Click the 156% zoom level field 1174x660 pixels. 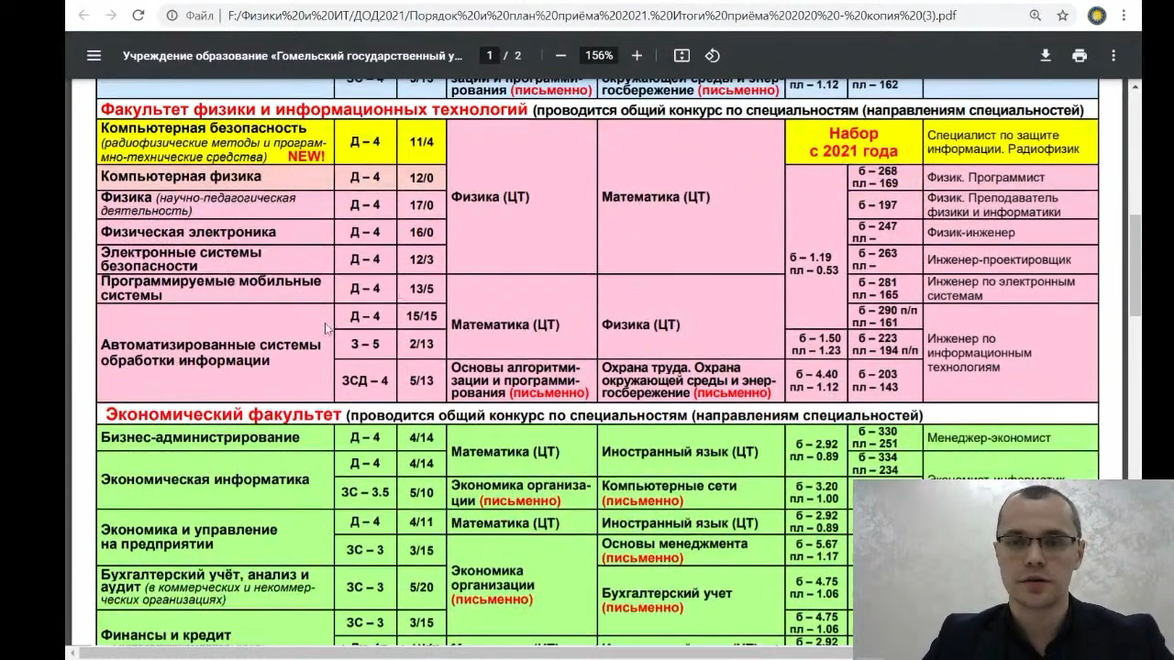coord(598,55)
